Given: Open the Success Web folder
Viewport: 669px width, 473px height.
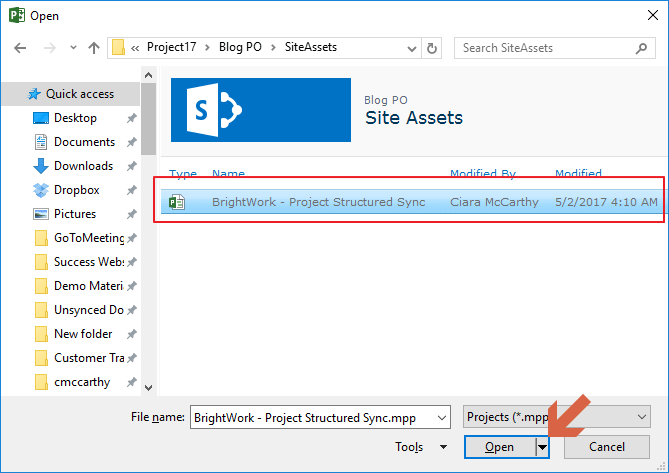Looking at the screenshot, I should [x=89, y=262].
